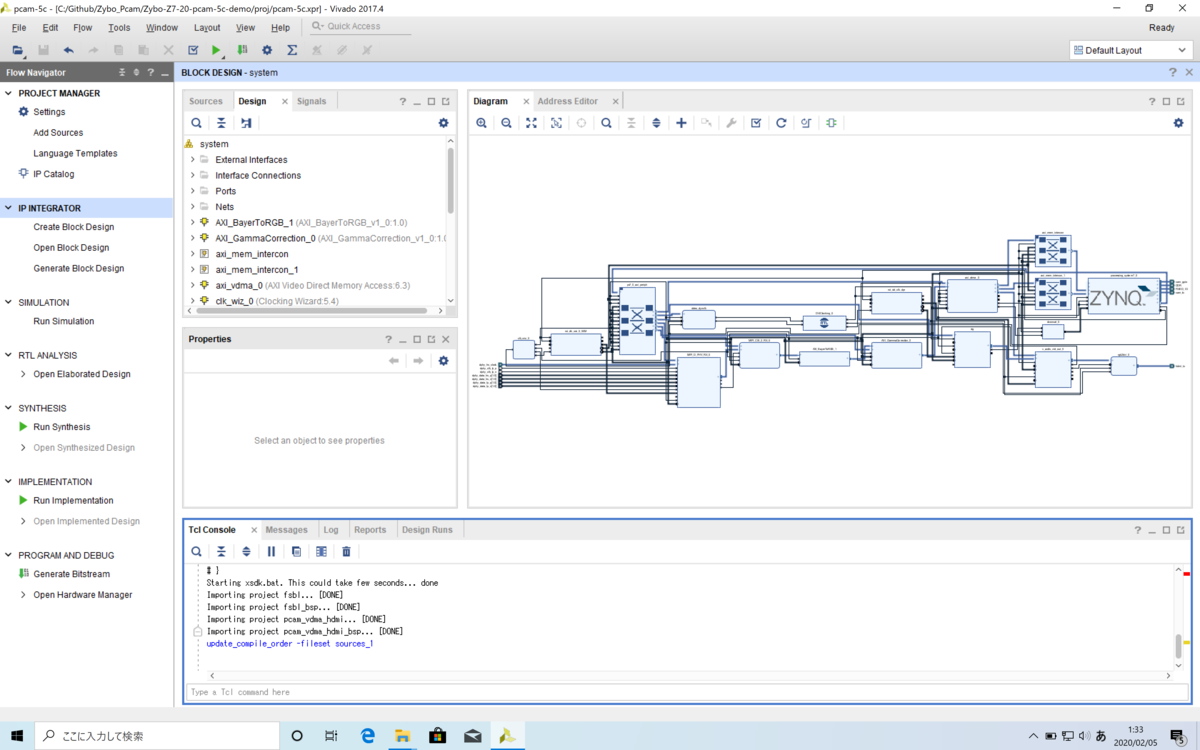Open the Properties panel settings gear
The height and width of the screenshot is (750, 1200).
point(444,360)
